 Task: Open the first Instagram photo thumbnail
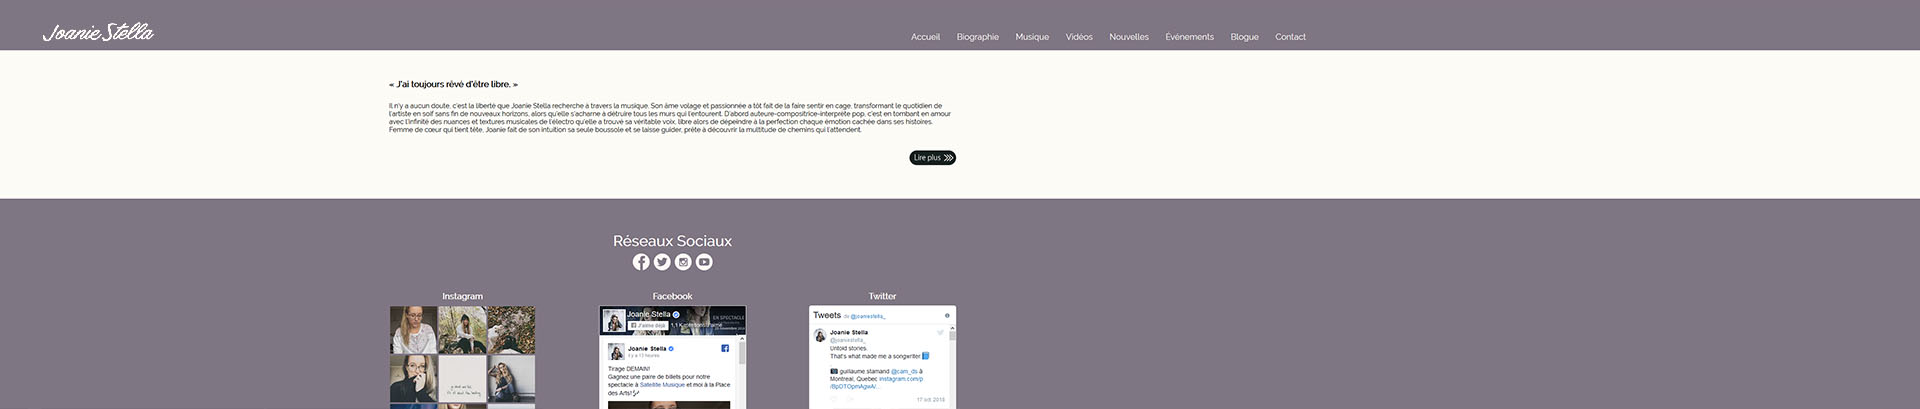point(413,330)
